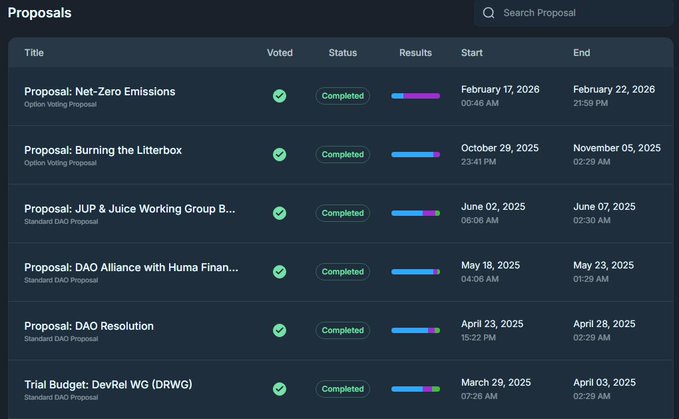Click results bar for Huma Finance alliance
This screenshot has width=679, height=419.
[416, 272]
